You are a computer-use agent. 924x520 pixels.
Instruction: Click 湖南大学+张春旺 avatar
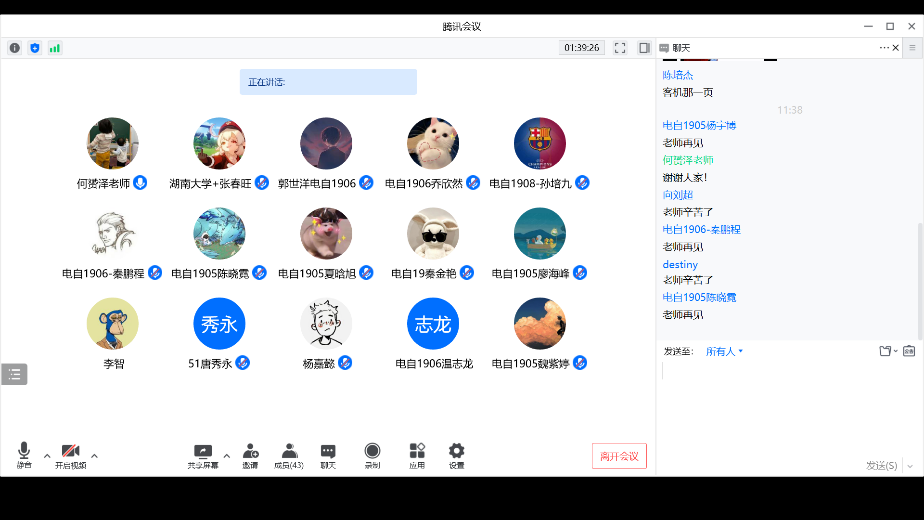point(219,143)
